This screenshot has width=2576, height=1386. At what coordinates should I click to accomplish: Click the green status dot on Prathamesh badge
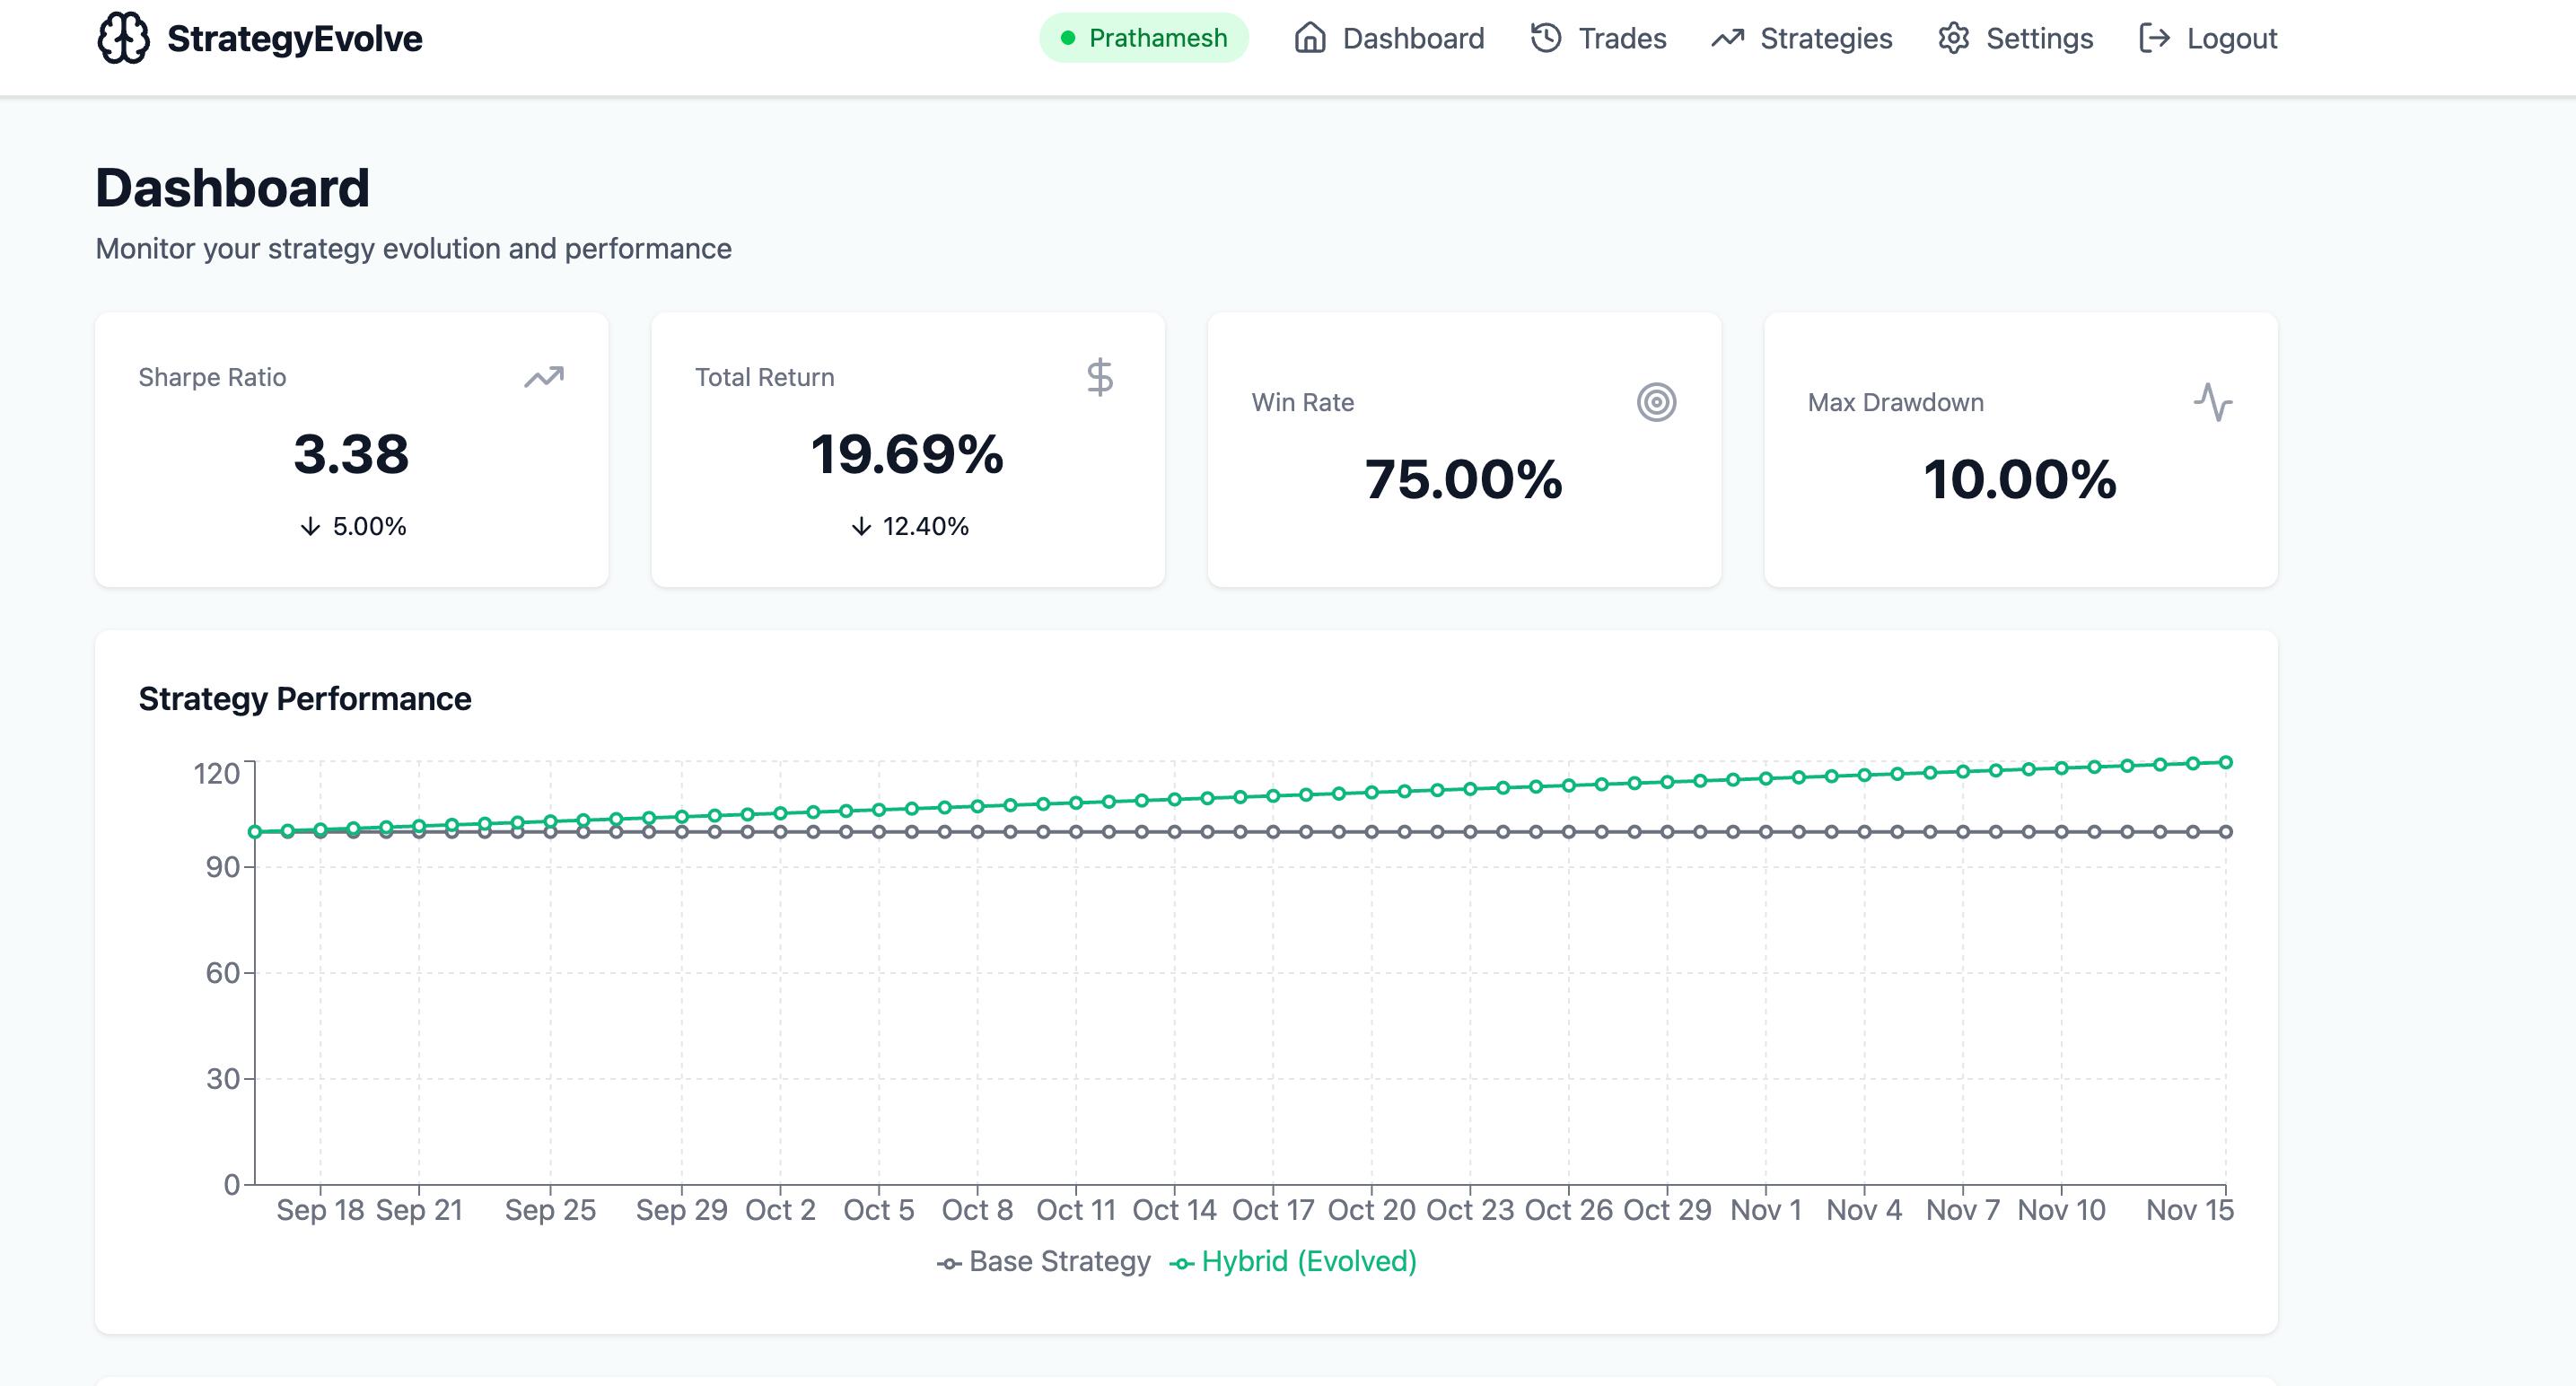[x=1067, y=38]
